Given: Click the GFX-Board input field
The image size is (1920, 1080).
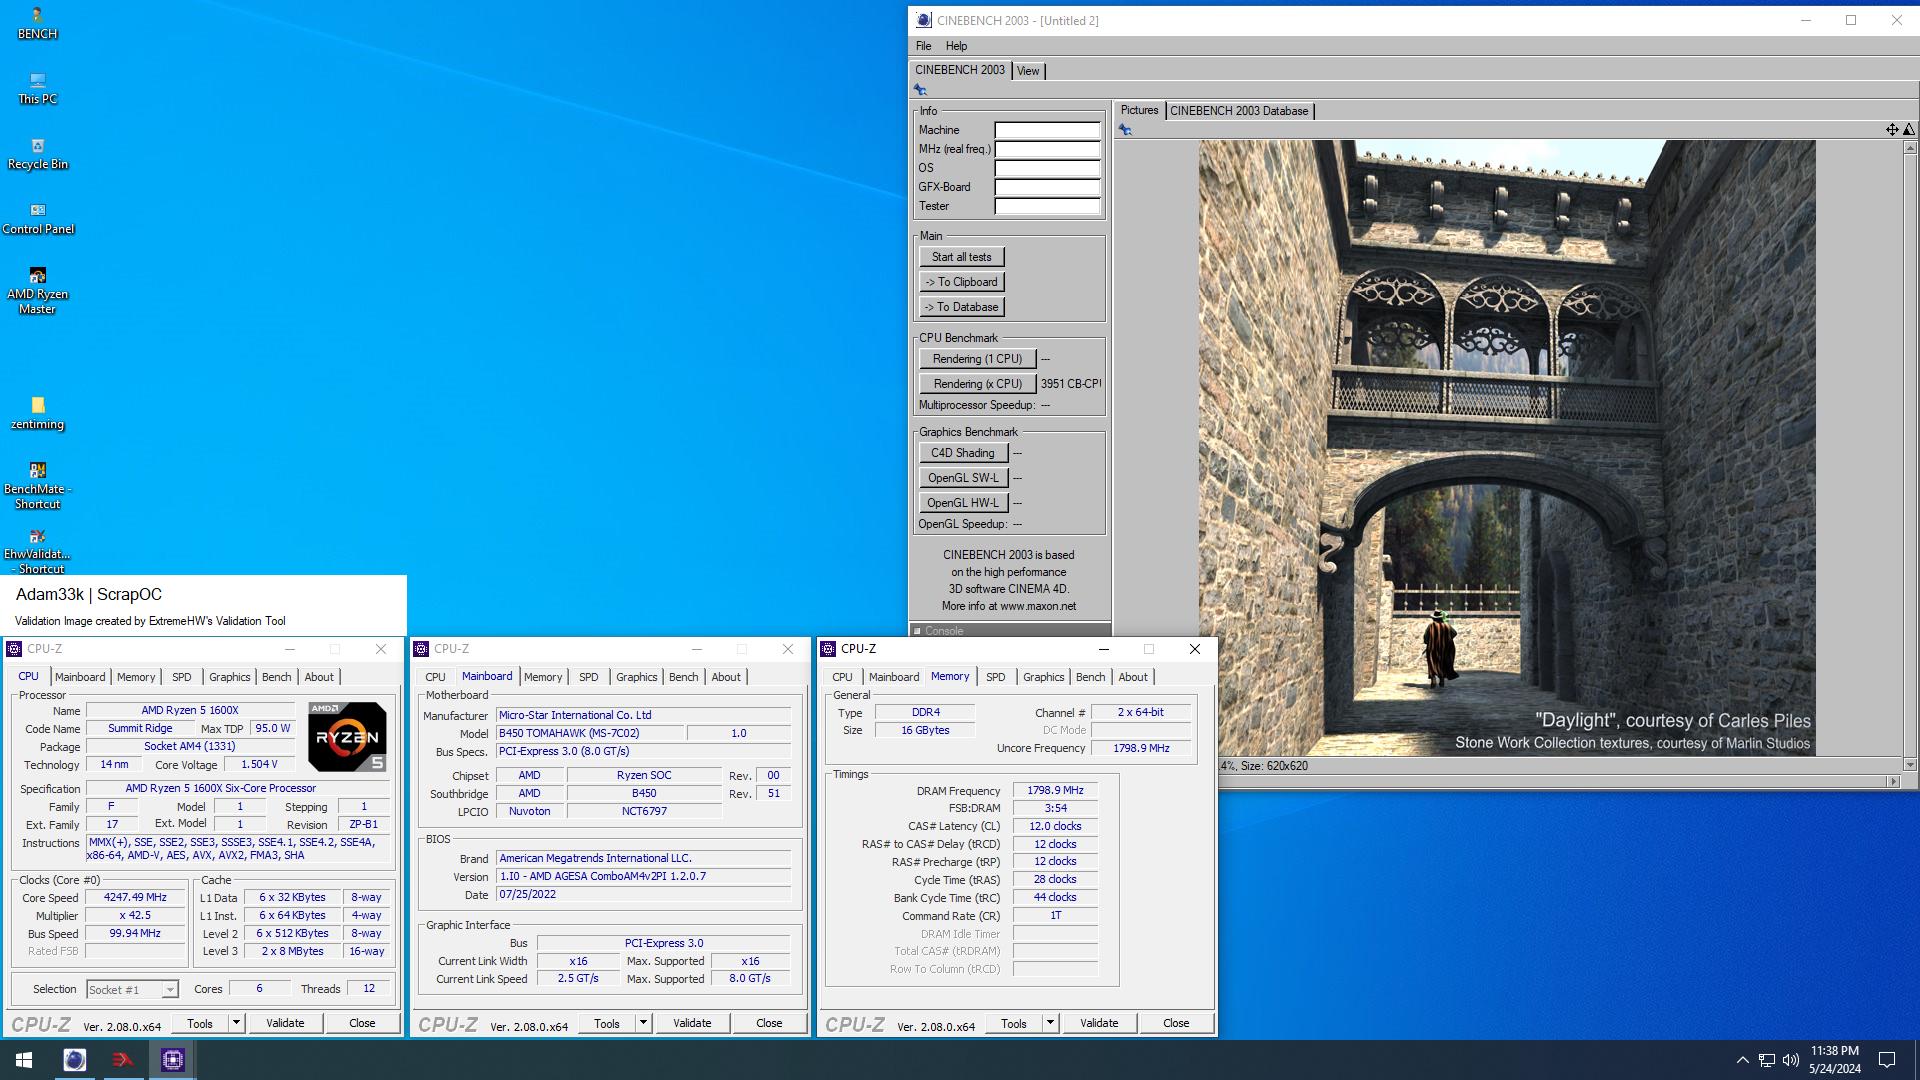Looking at the screenshot, I should [x=1047, y=187].
